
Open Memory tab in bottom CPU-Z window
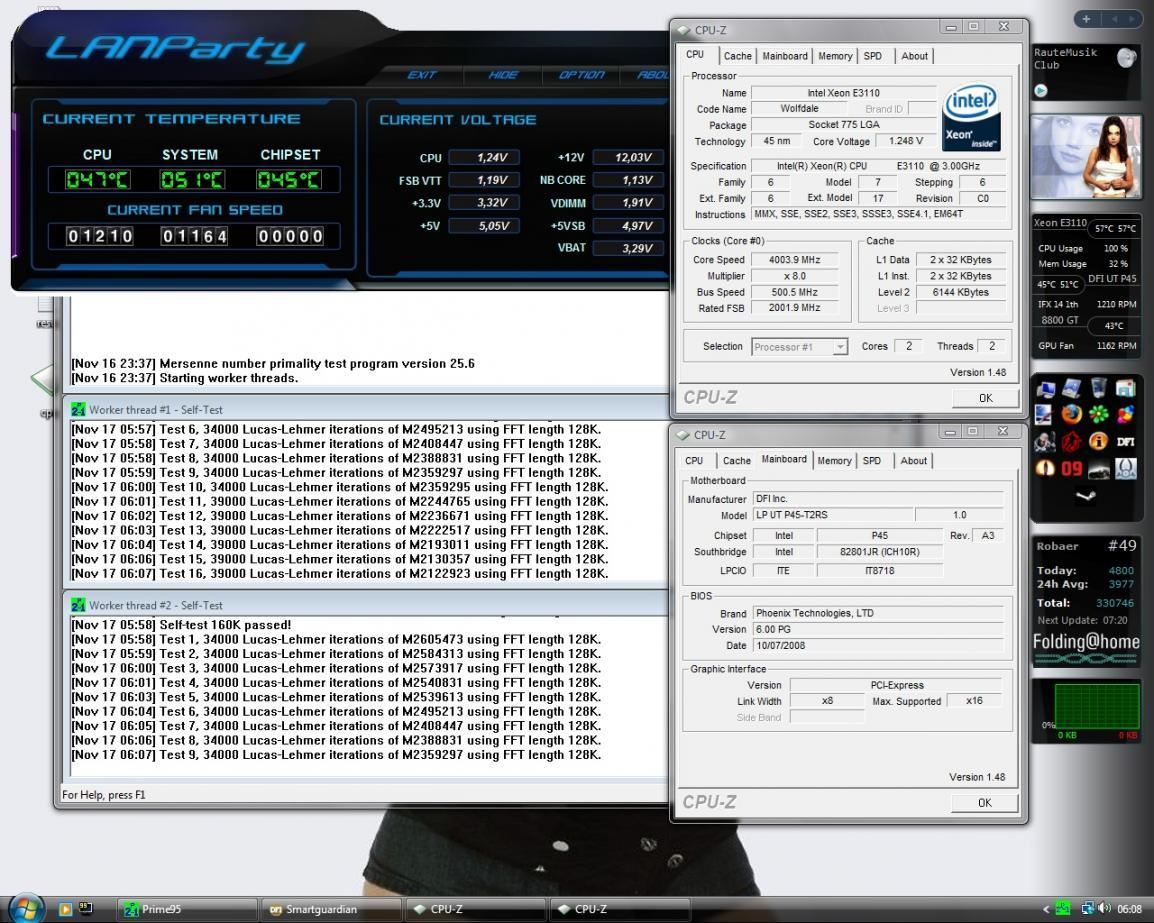click(x=834, y=461)
